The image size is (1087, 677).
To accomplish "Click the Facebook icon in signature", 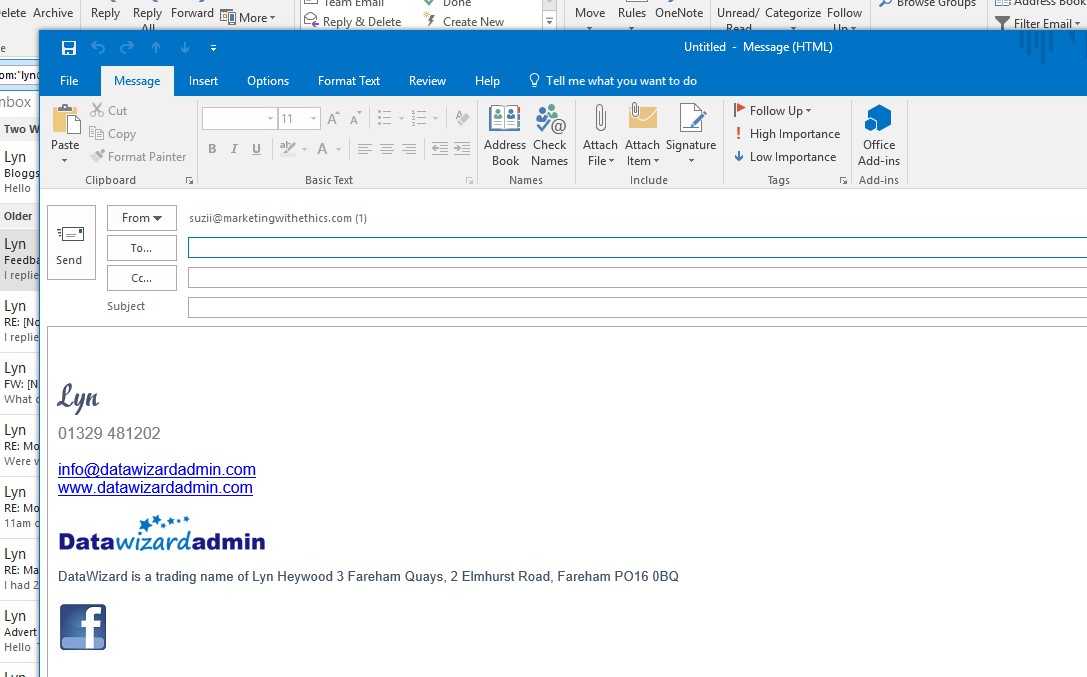I will pos(82,627).
